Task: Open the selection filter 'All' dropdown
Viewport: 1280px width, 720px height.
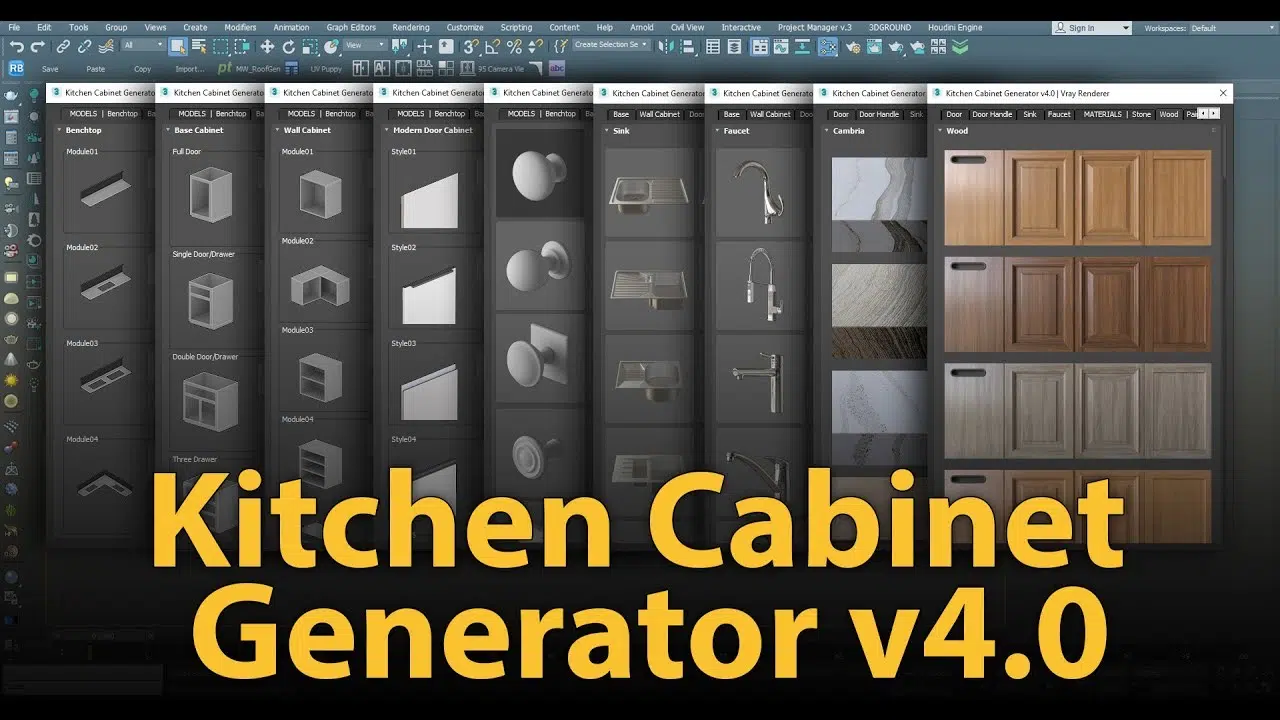Action: tap(143, 45)
